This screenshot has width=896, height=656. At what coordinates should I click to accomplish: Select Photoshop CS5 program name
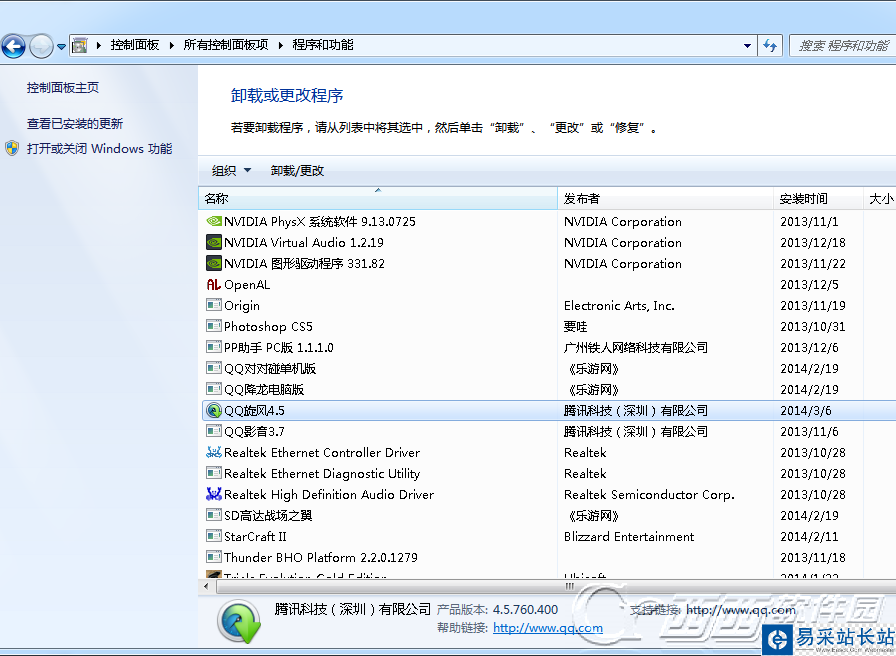tap(269, 327)
